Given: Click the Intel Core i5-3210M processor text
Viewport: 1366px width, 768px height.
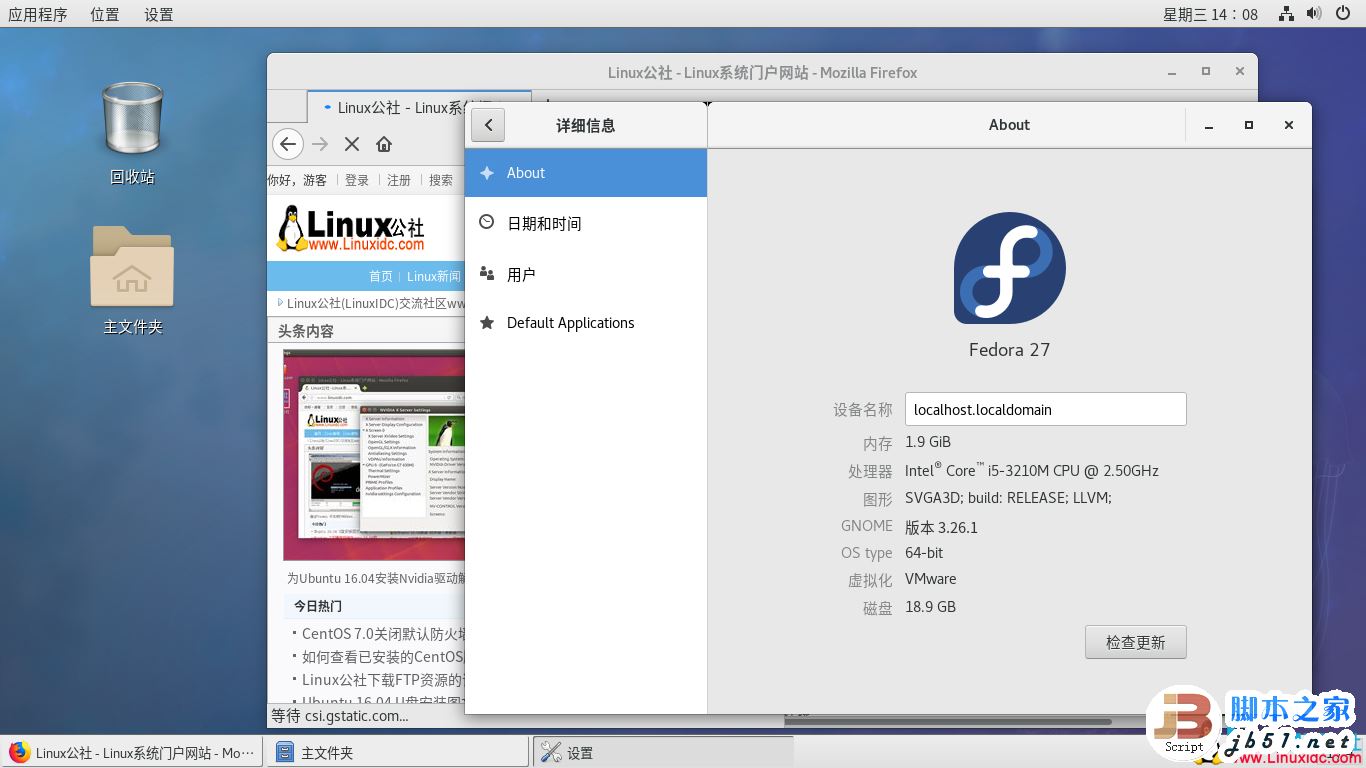Looking at the screenshot, I should pyautogui.click(x=1032, y=470).
